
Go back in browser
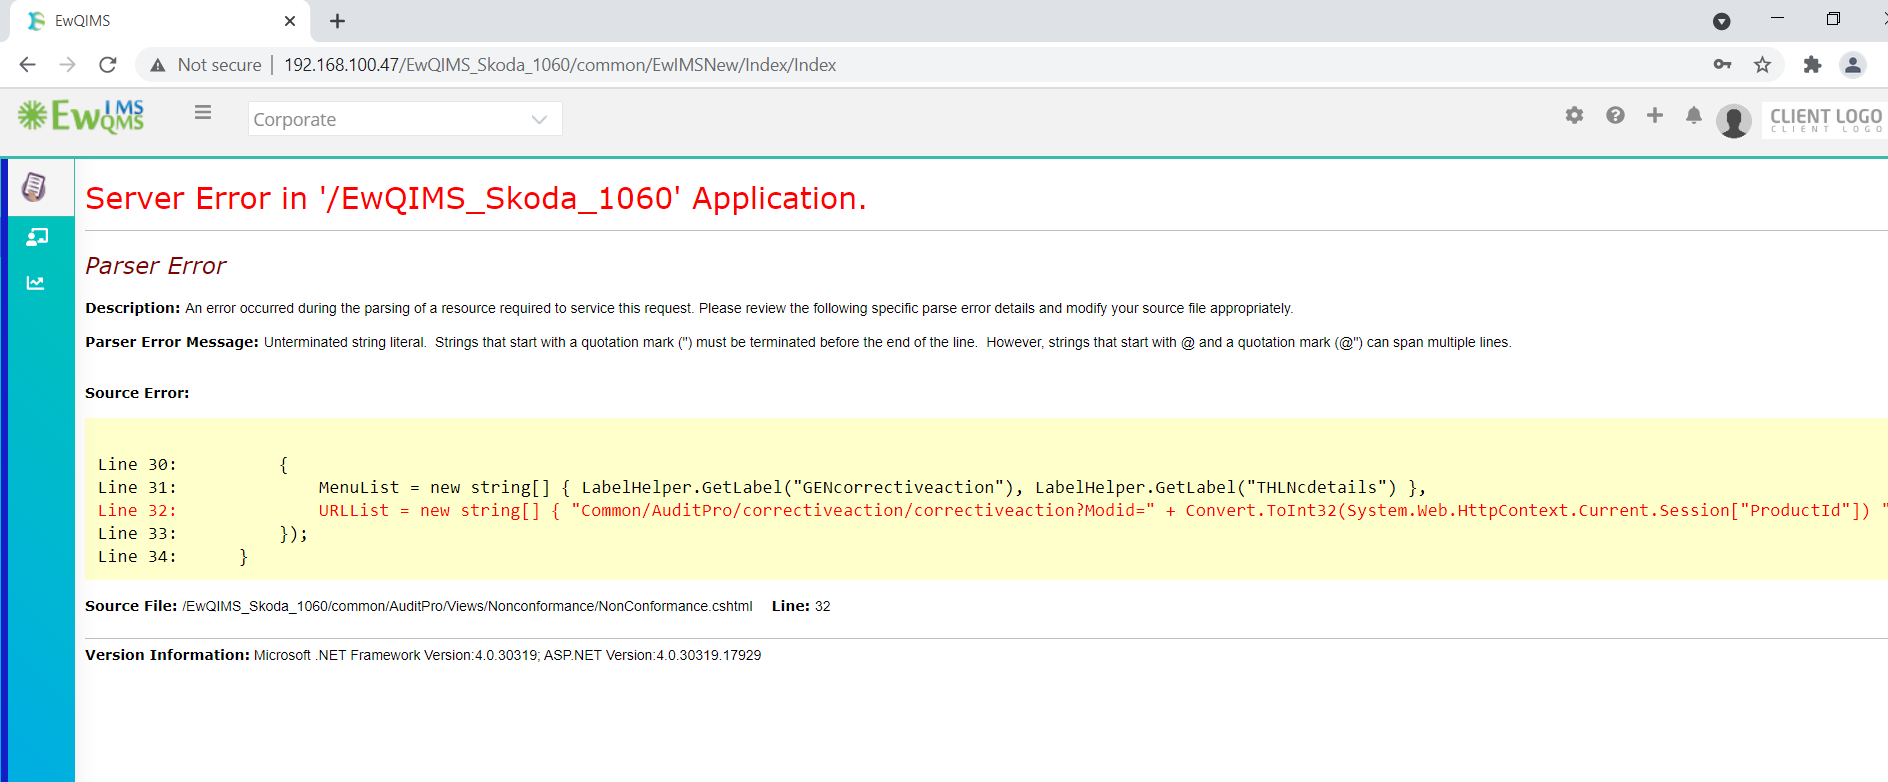point(27,64)
